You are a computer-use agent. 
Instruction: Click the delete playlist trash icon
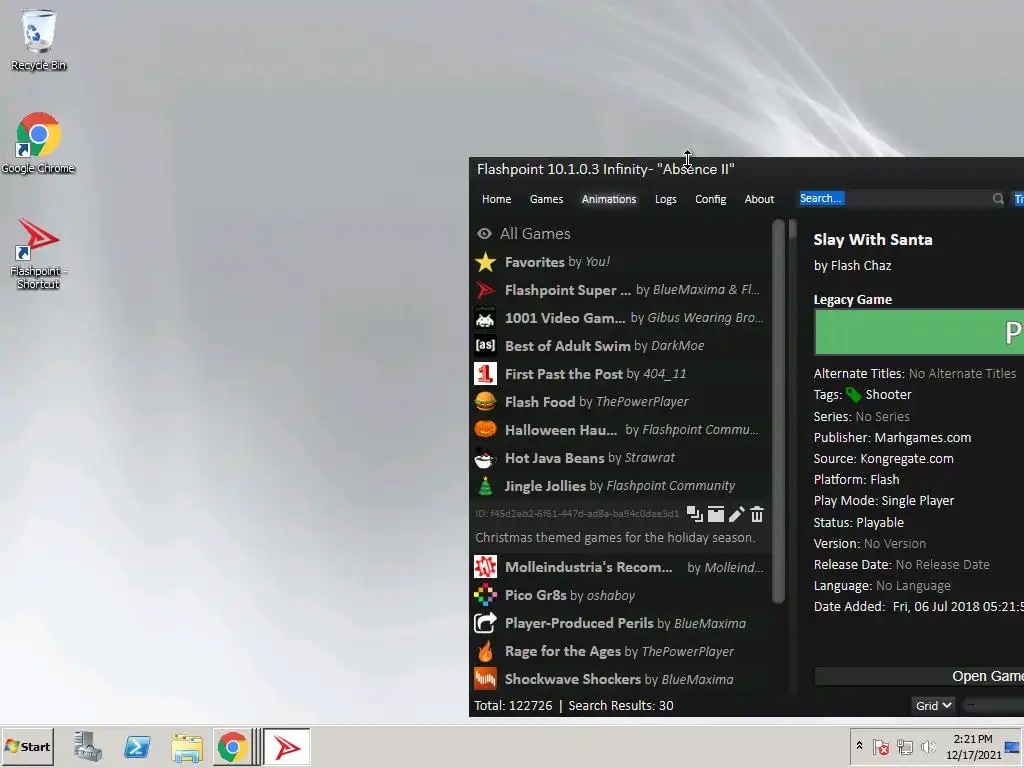pyautogui.click(x=757, y=515)
